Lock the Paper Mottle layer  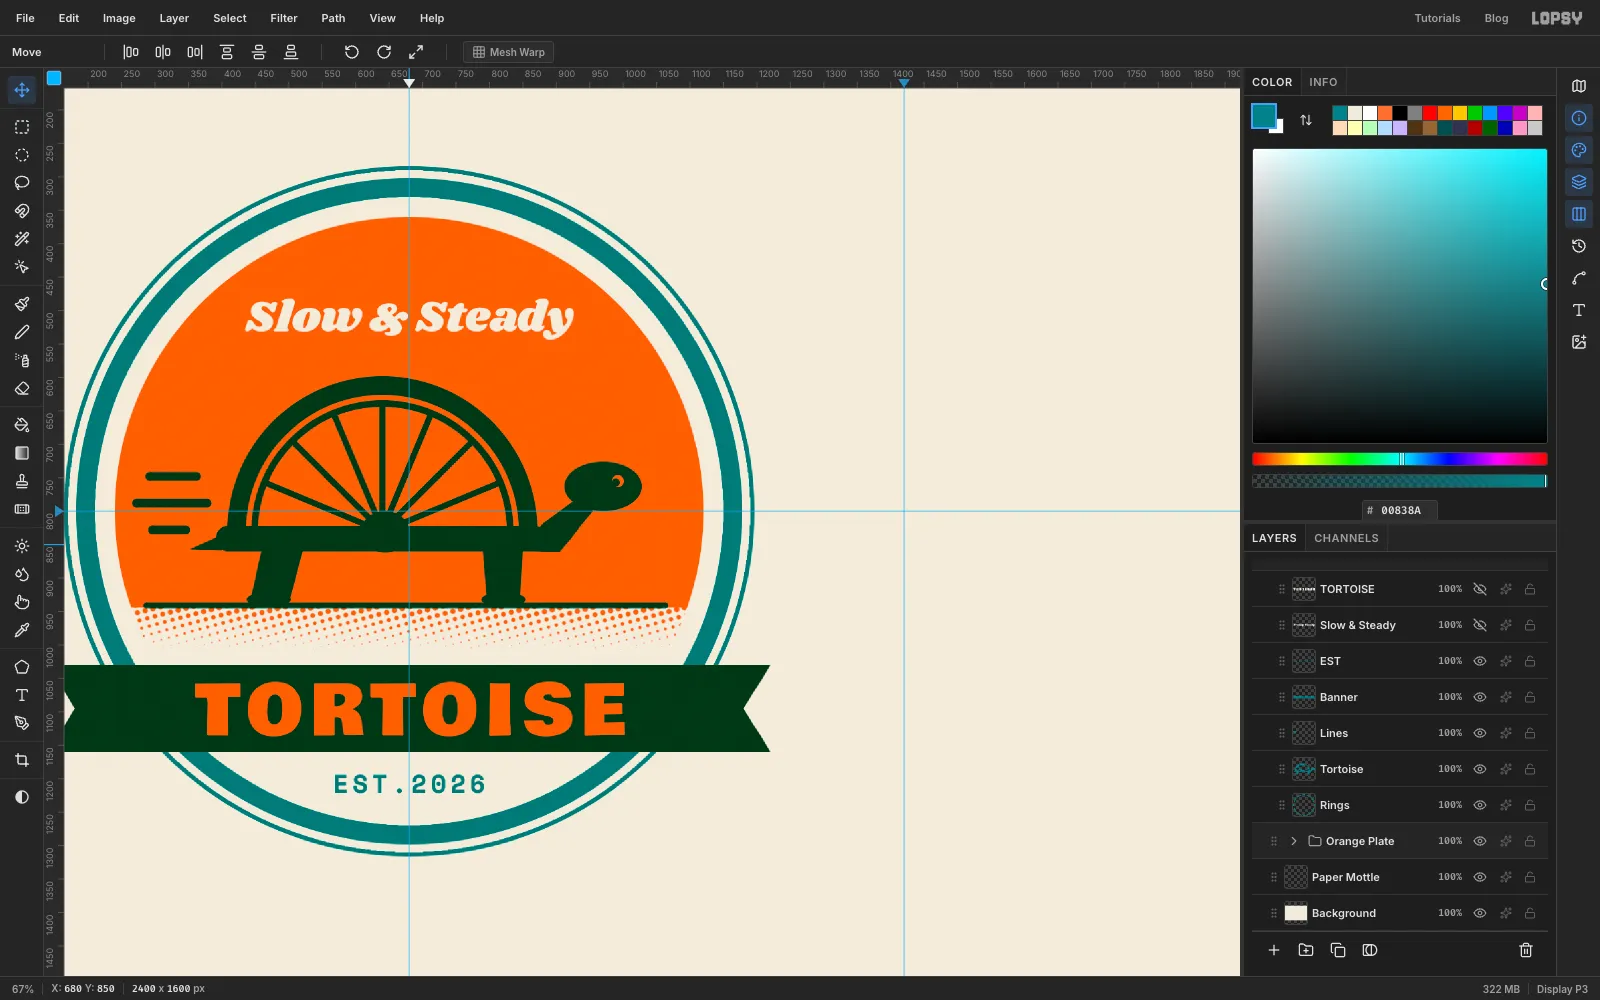(x=1530, y=877)
